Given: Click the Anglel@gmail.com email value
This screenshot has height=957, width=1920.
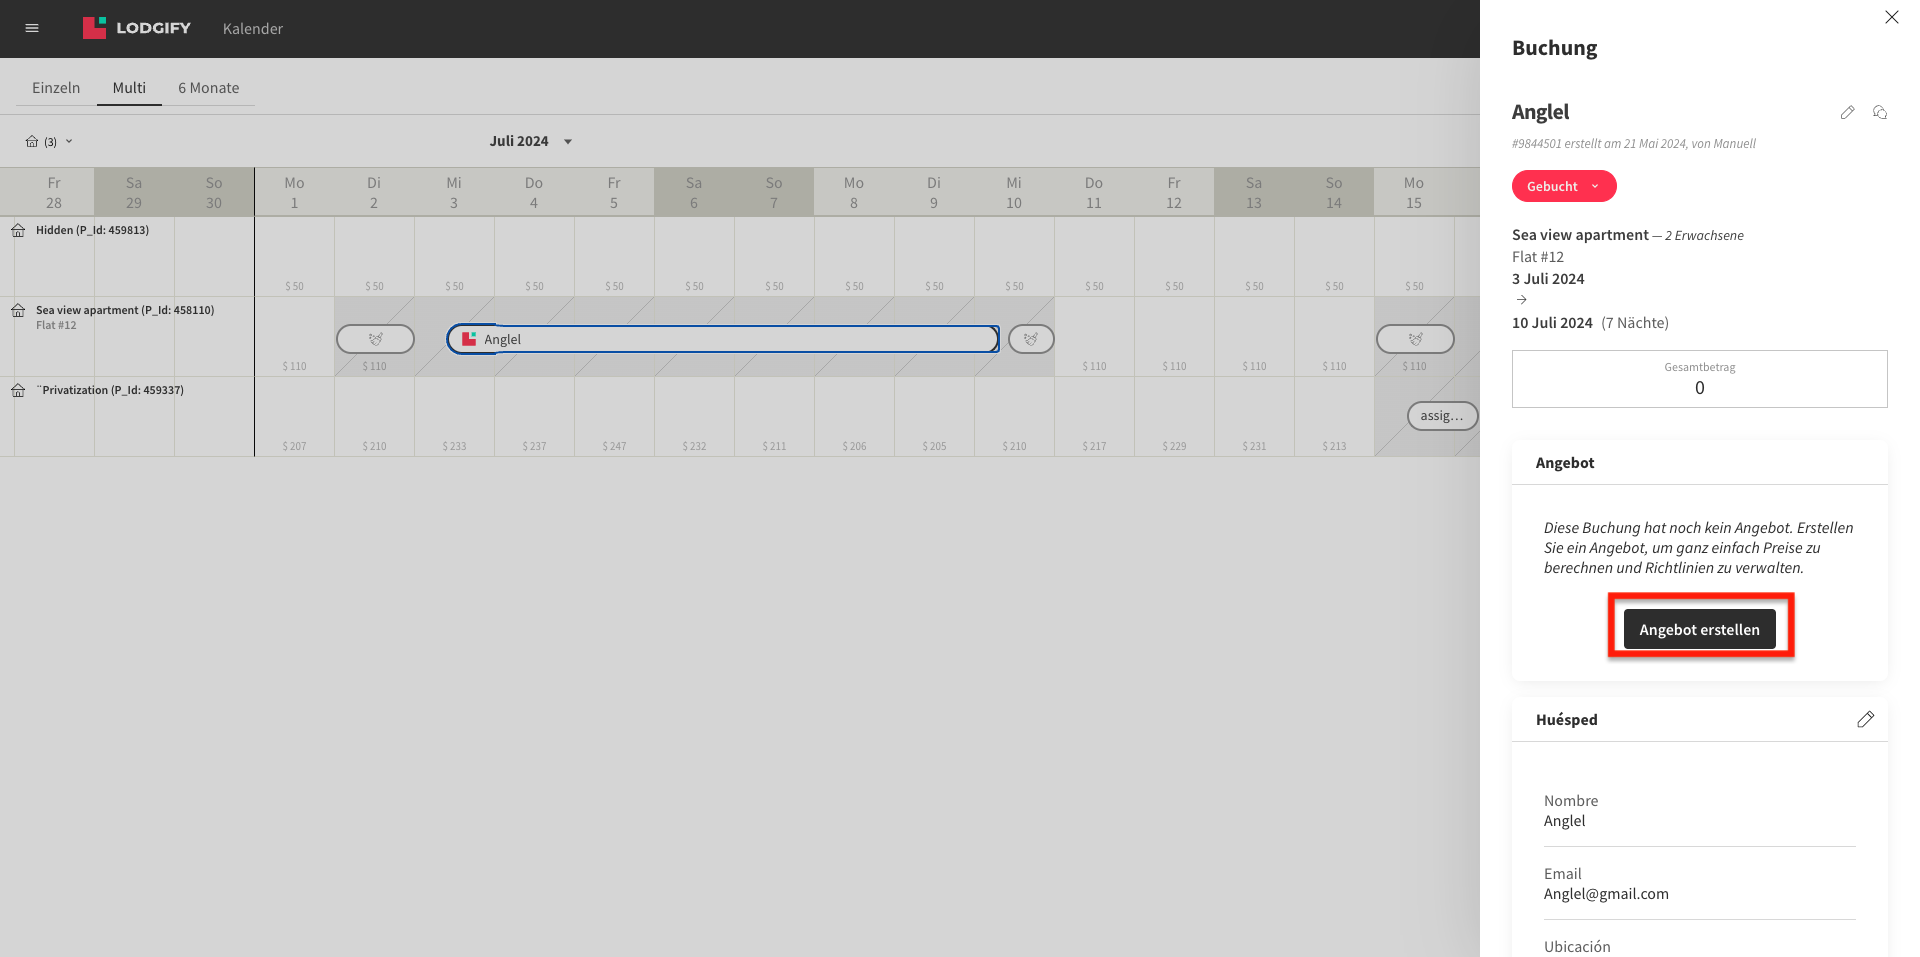Looking at the screenshot, I should coord(1606,894).
